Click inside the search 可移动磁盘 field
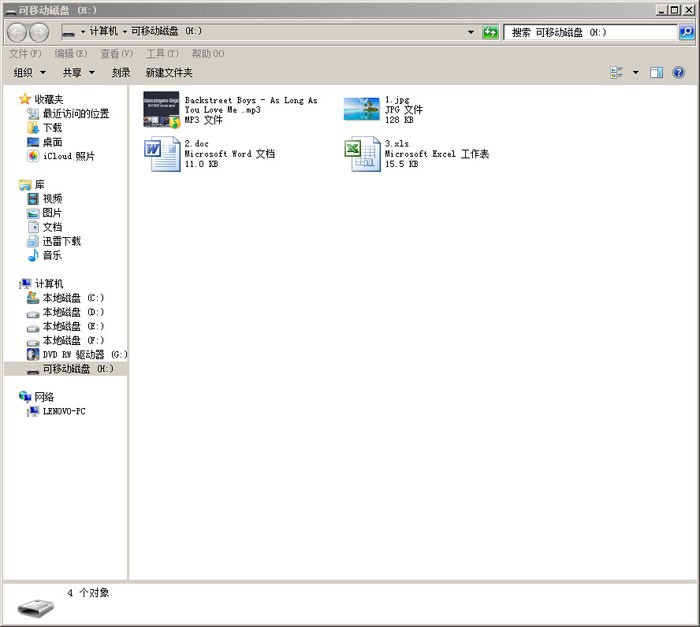This screenshot has width=700, height=627. click(590, 32)
